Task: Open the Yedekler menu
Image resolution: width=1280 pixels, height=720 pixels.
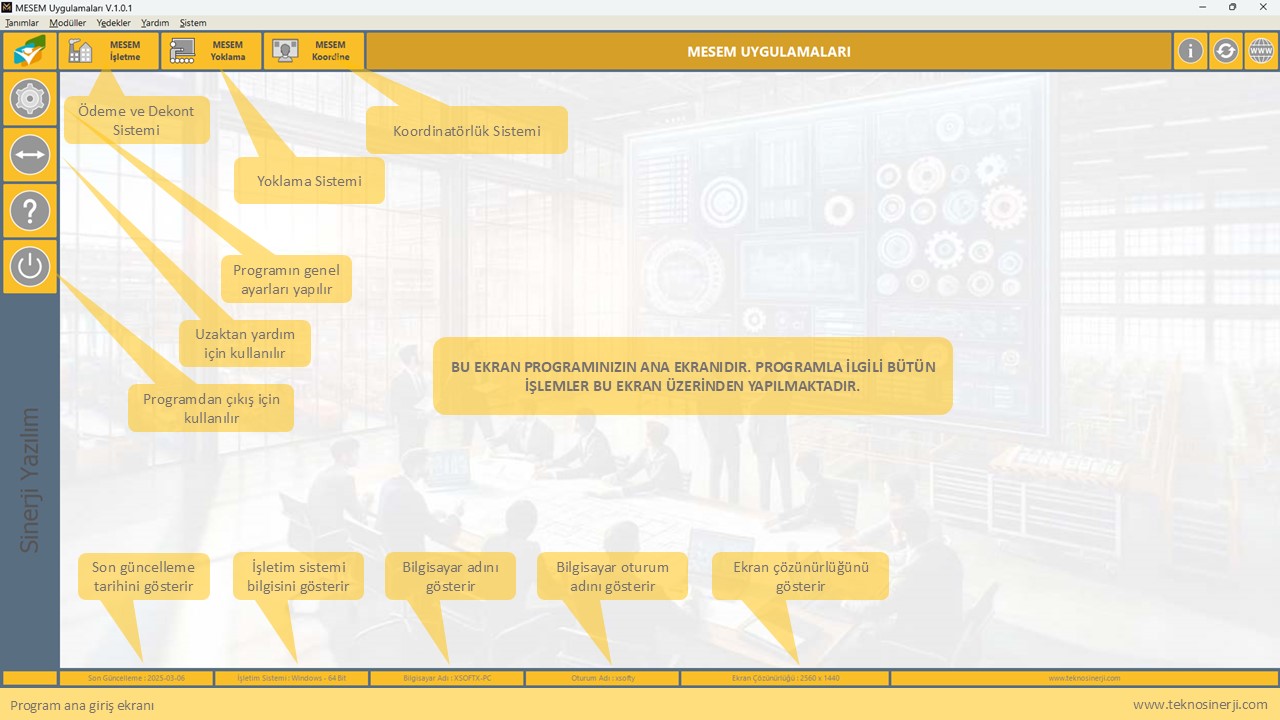Action: coord(114,23)
